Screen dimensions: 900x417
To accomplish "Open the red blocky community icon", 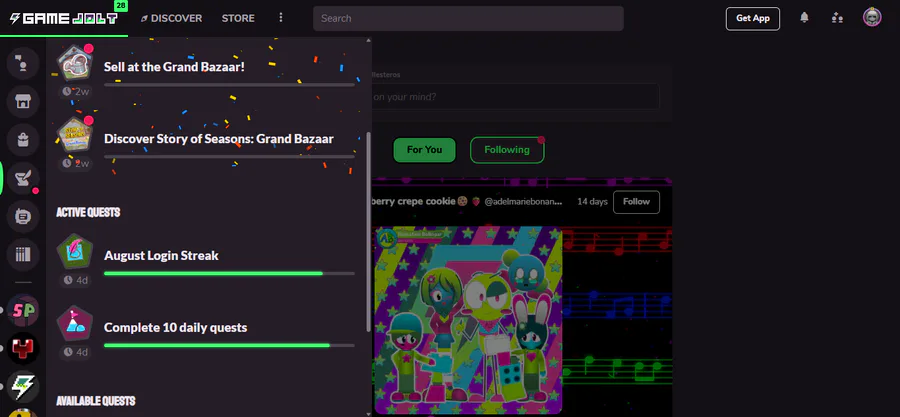I will click(x=23, y=348).
